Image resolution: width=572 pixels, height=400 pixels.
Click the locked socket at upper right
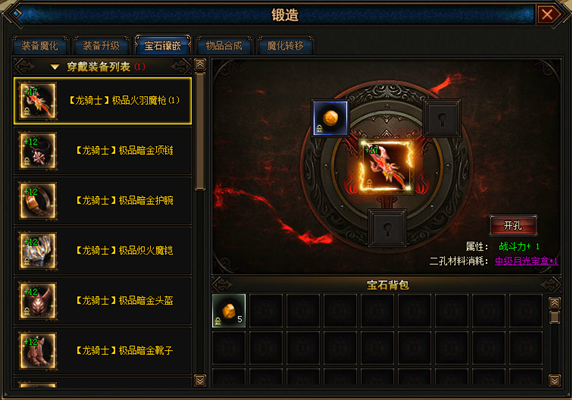[x=442, y=118]
